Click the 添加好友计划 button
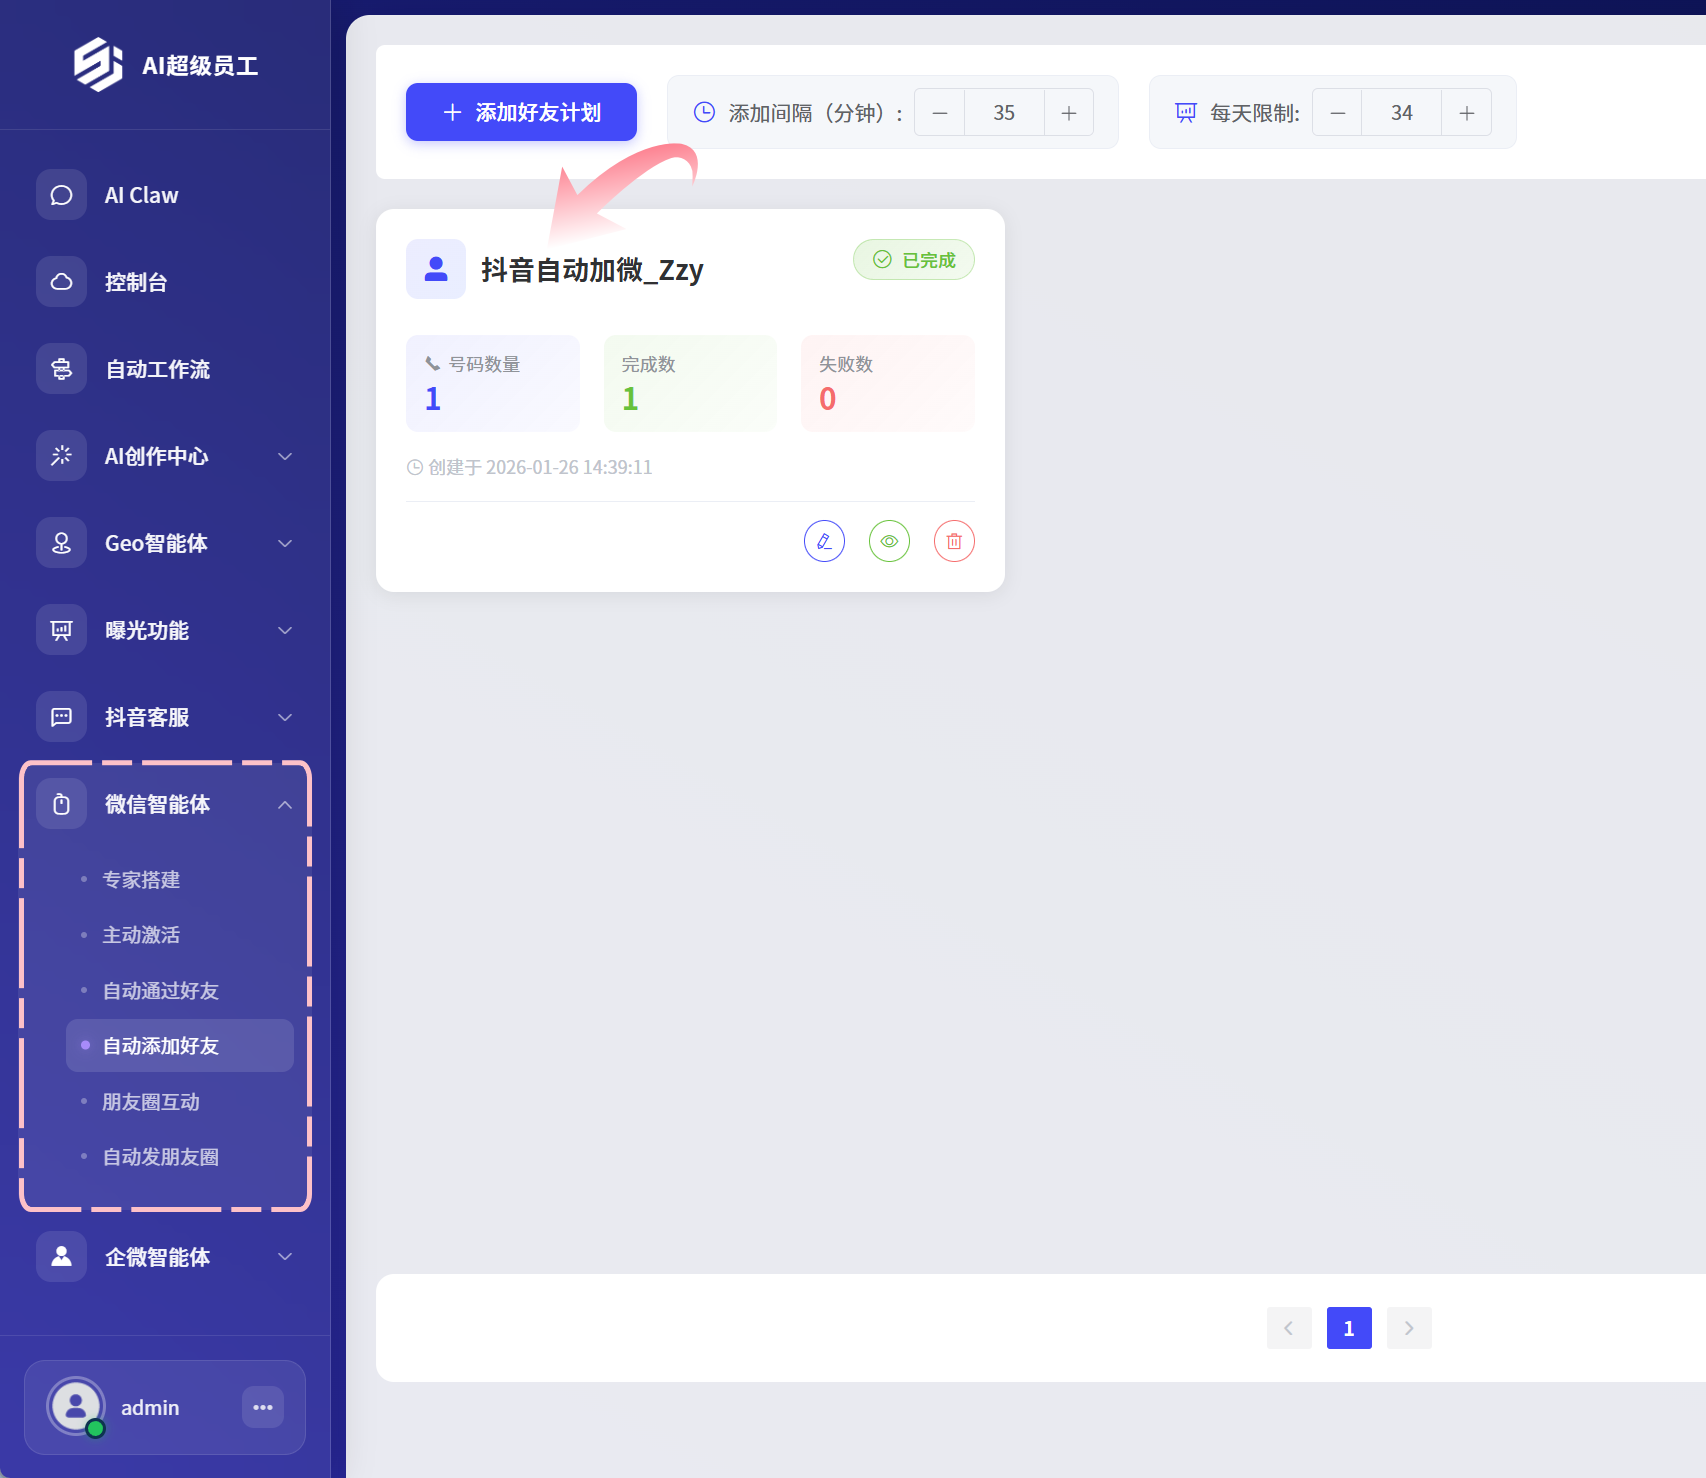The image size is (1706, 1478). click(x=521, y=112)
